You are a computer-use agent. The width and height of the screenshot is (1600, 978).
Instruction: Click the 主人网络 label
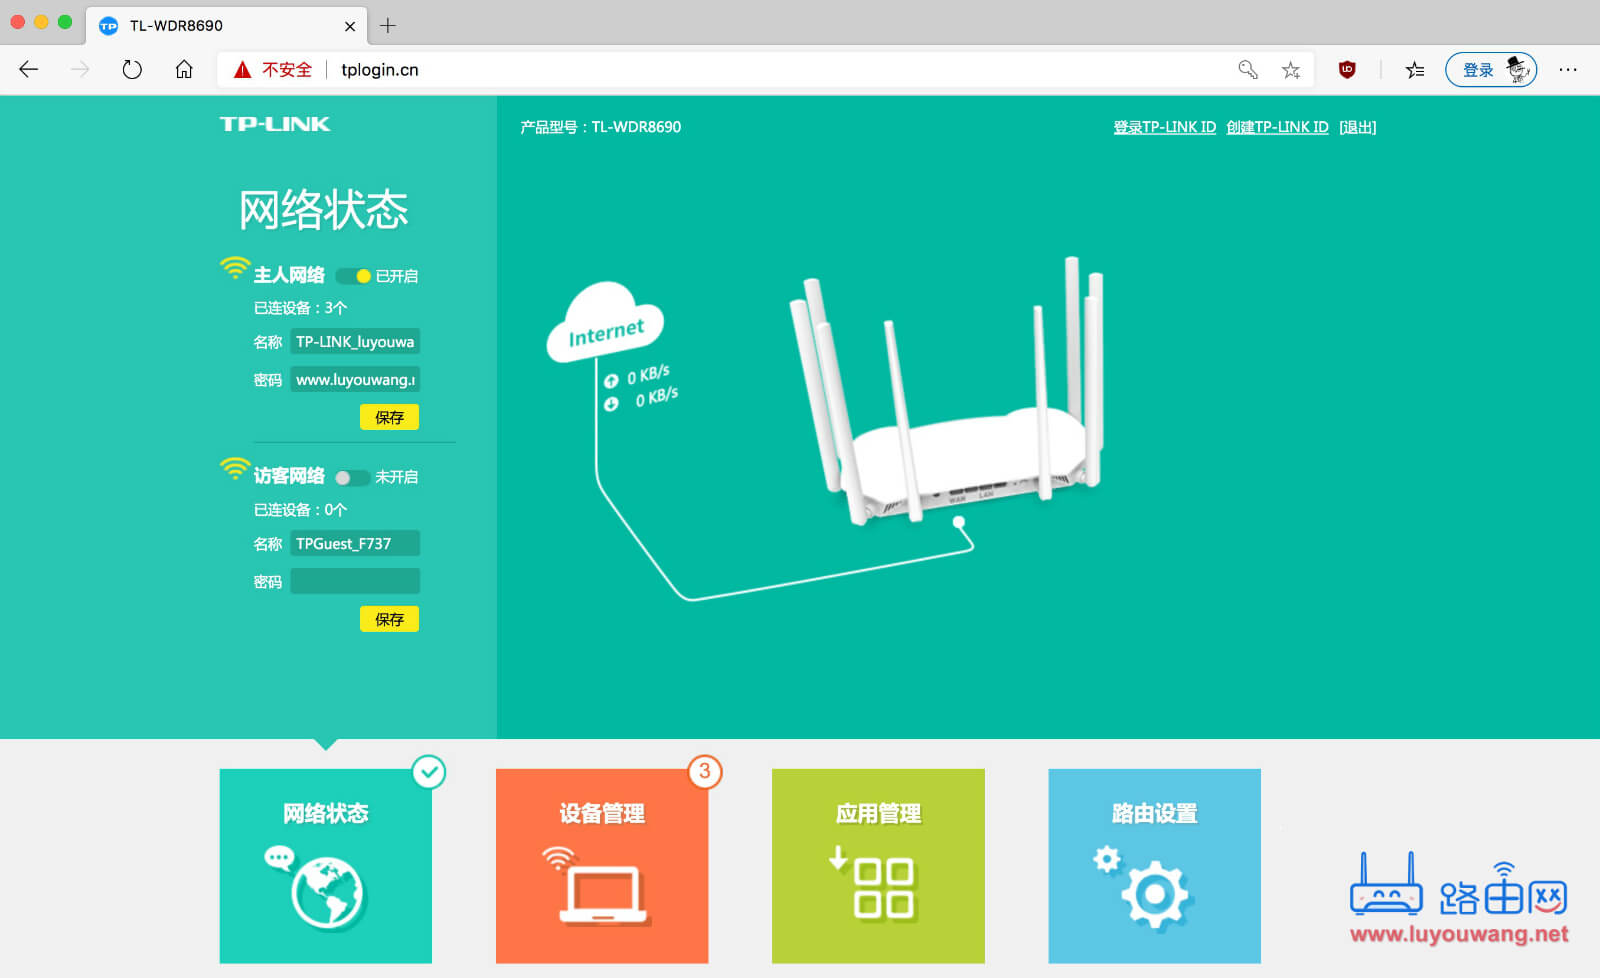pyautogui.click(x=289, y=275)
